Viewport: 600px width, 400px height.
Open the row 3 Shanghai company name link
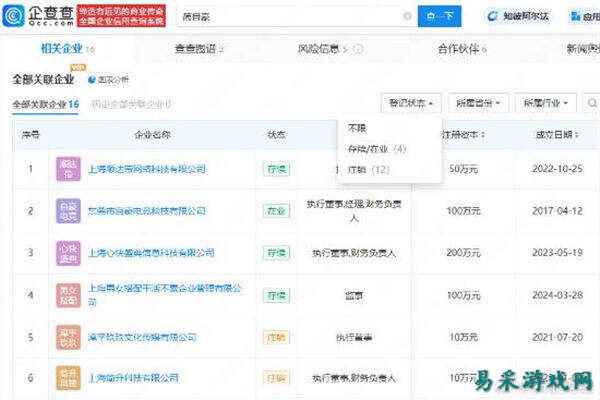click(x=151, y=253)
